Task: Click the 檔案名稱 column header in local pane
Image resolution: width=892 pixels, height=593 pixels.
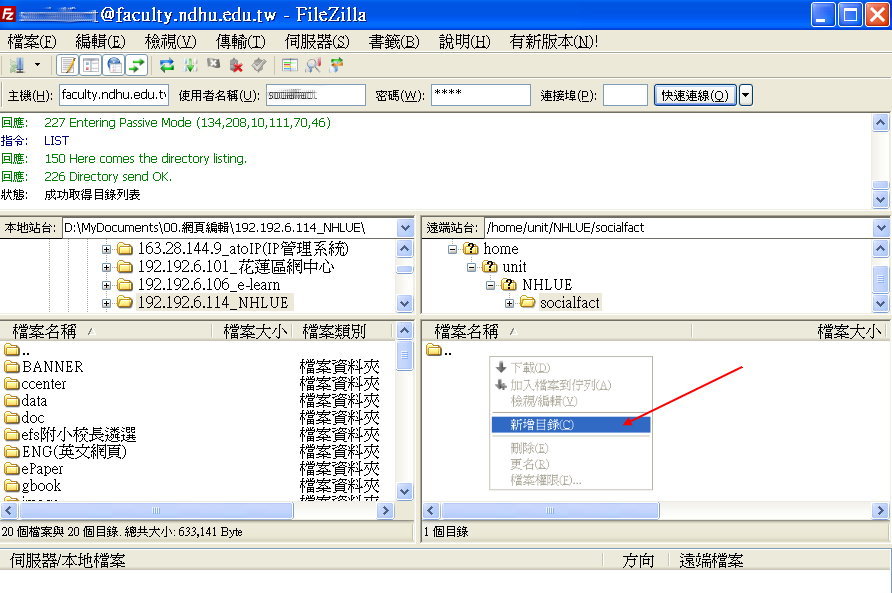Action: (x=50, y=331)
